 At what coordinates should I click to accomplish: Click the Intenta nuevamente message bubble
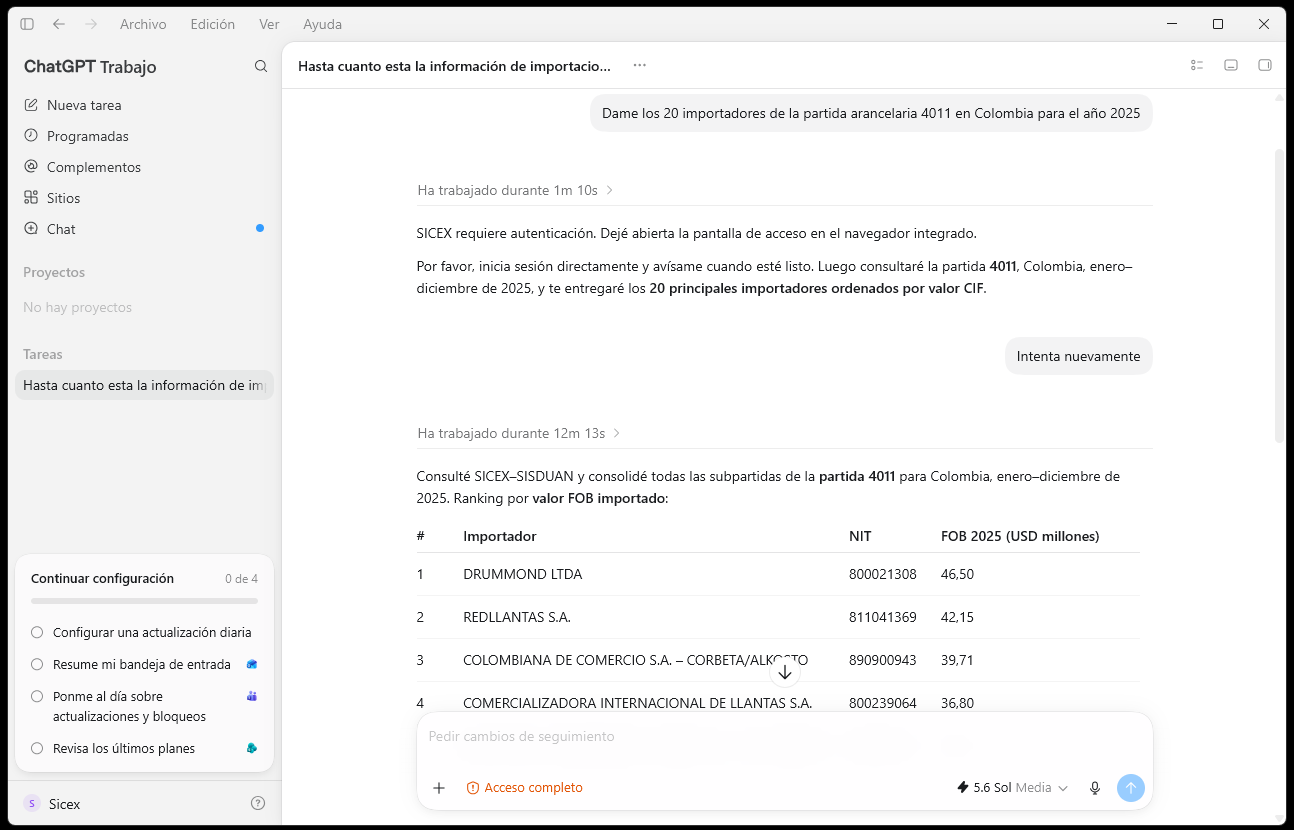tap(1078, 356)
